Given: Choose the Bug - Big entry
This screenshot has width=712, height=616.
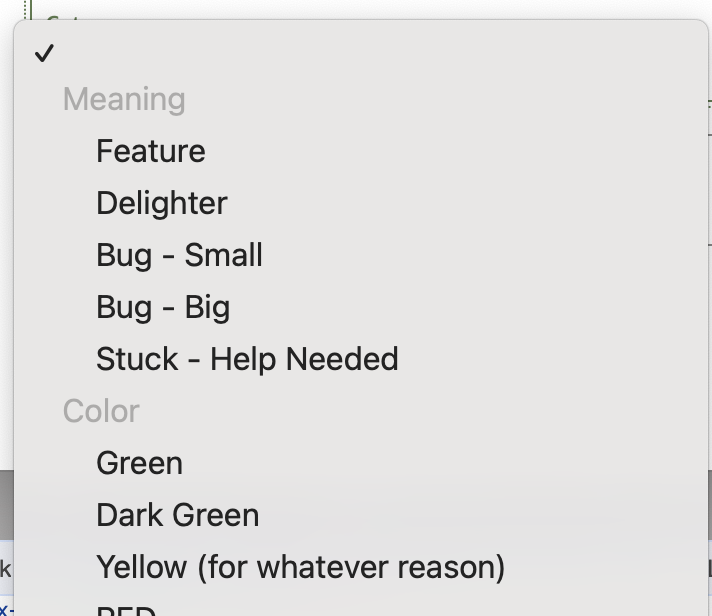Looking at the screenshot, I should 163,307.
